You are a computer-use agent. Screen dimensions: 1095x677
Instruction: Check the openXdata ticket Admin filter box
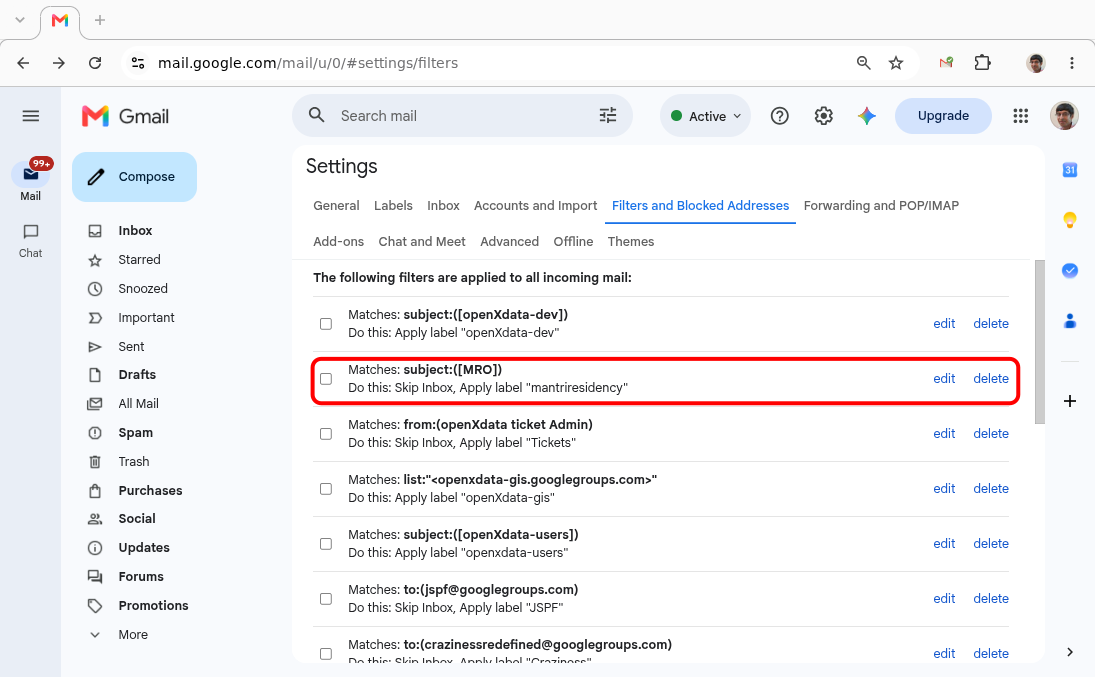pos(326,434)
